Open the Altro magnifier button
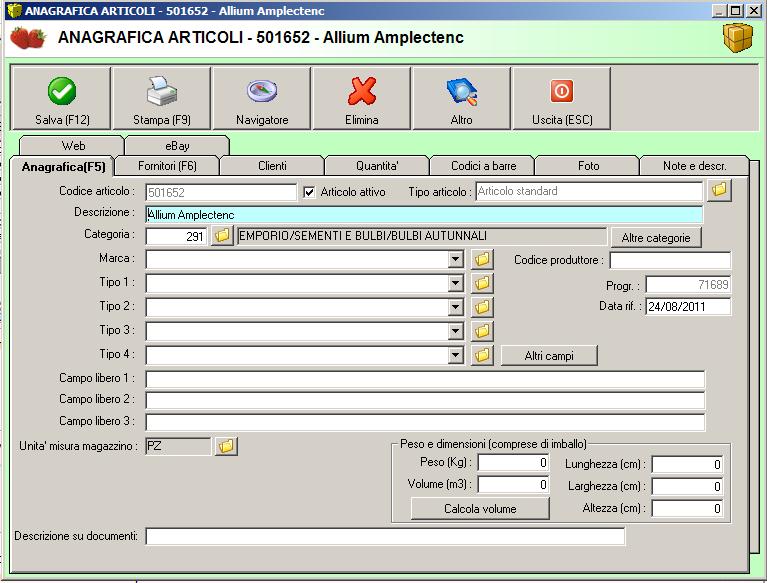 coord(461,99)
